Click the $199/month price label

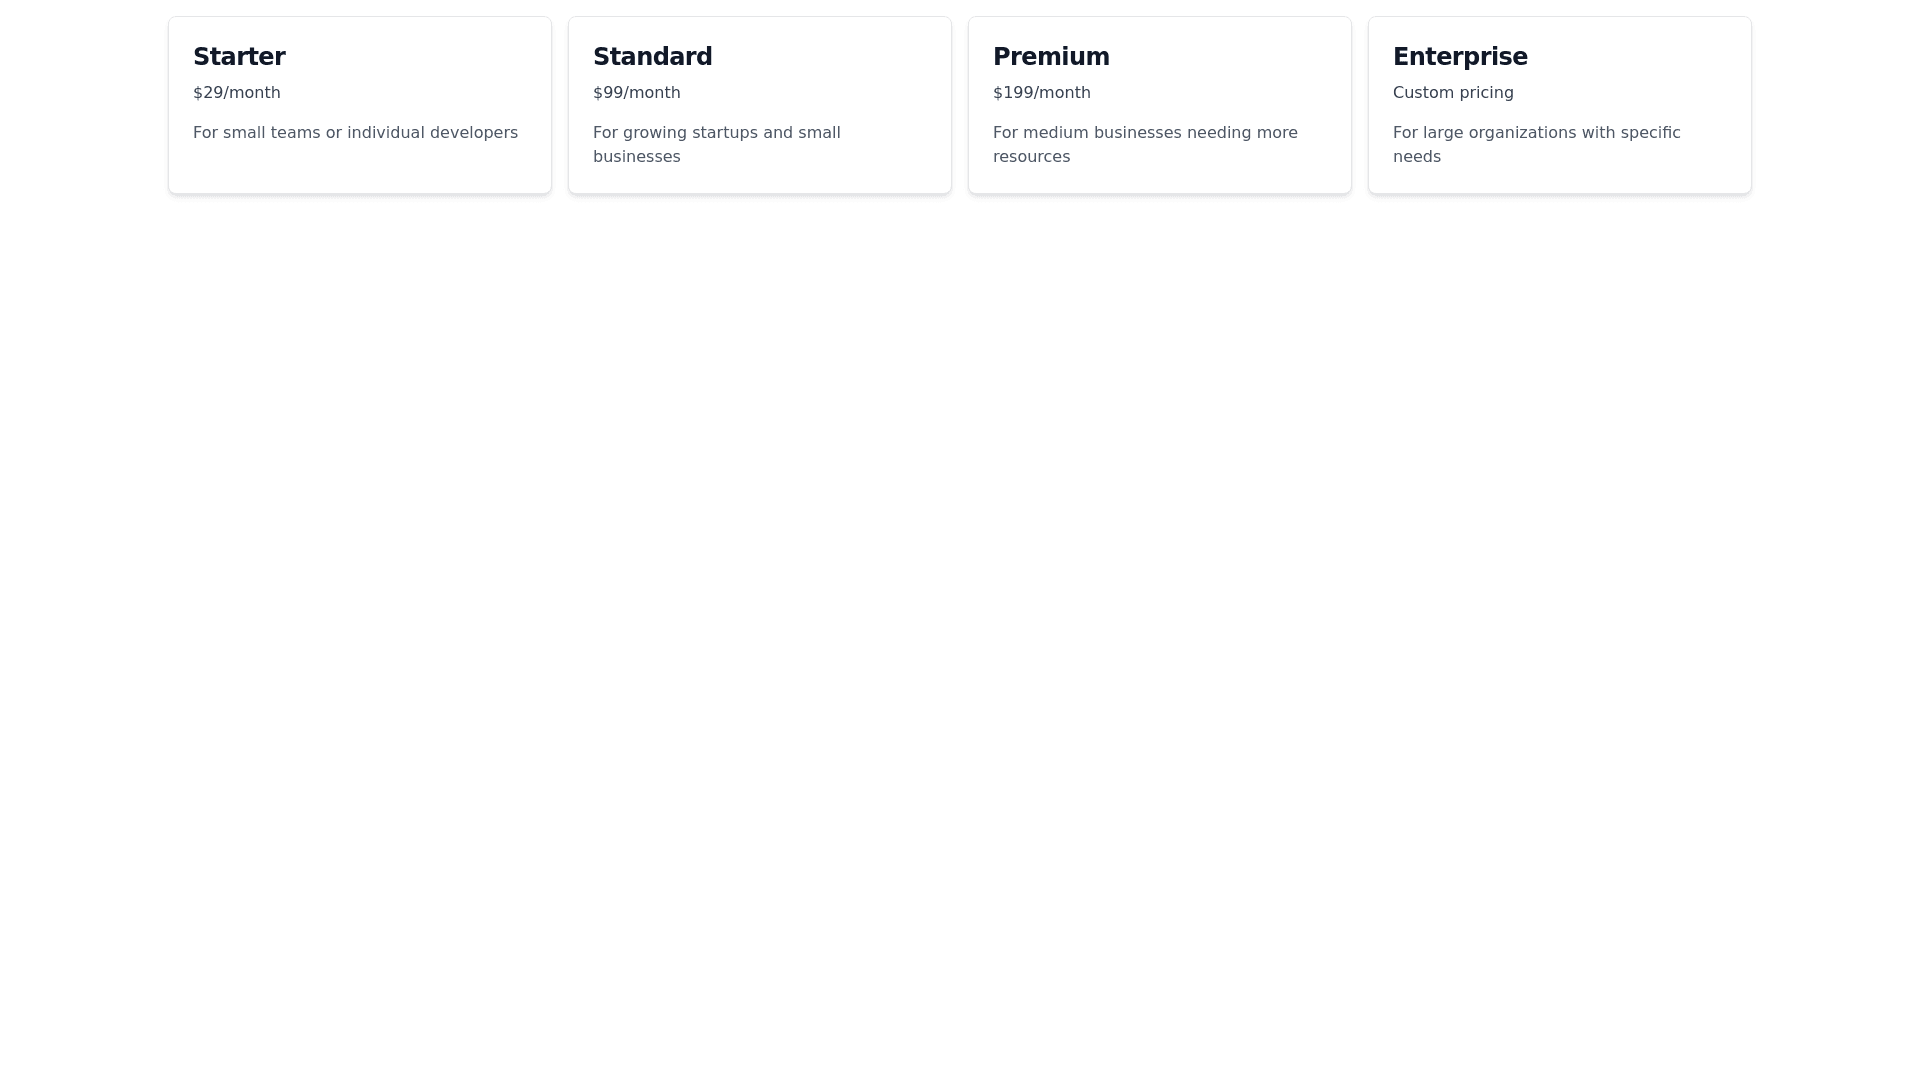coord(1041,93)
